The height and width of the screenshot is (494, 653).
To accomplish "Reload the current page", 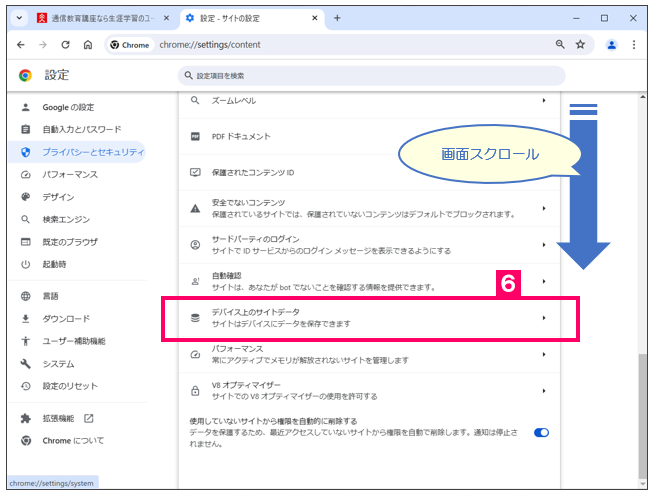I will coord(65,45).
